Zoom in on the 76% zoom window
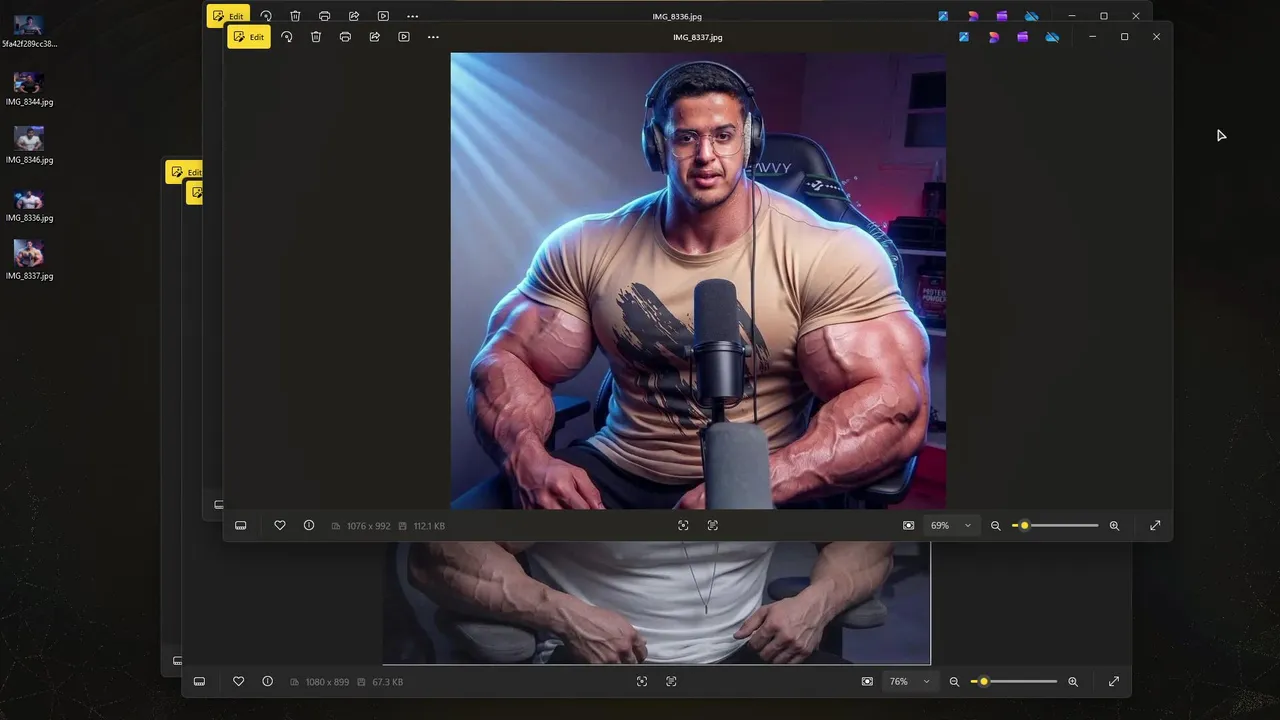Image resolution: width=1280 pixels, height=720 pixels. [x=1073, y=682]
